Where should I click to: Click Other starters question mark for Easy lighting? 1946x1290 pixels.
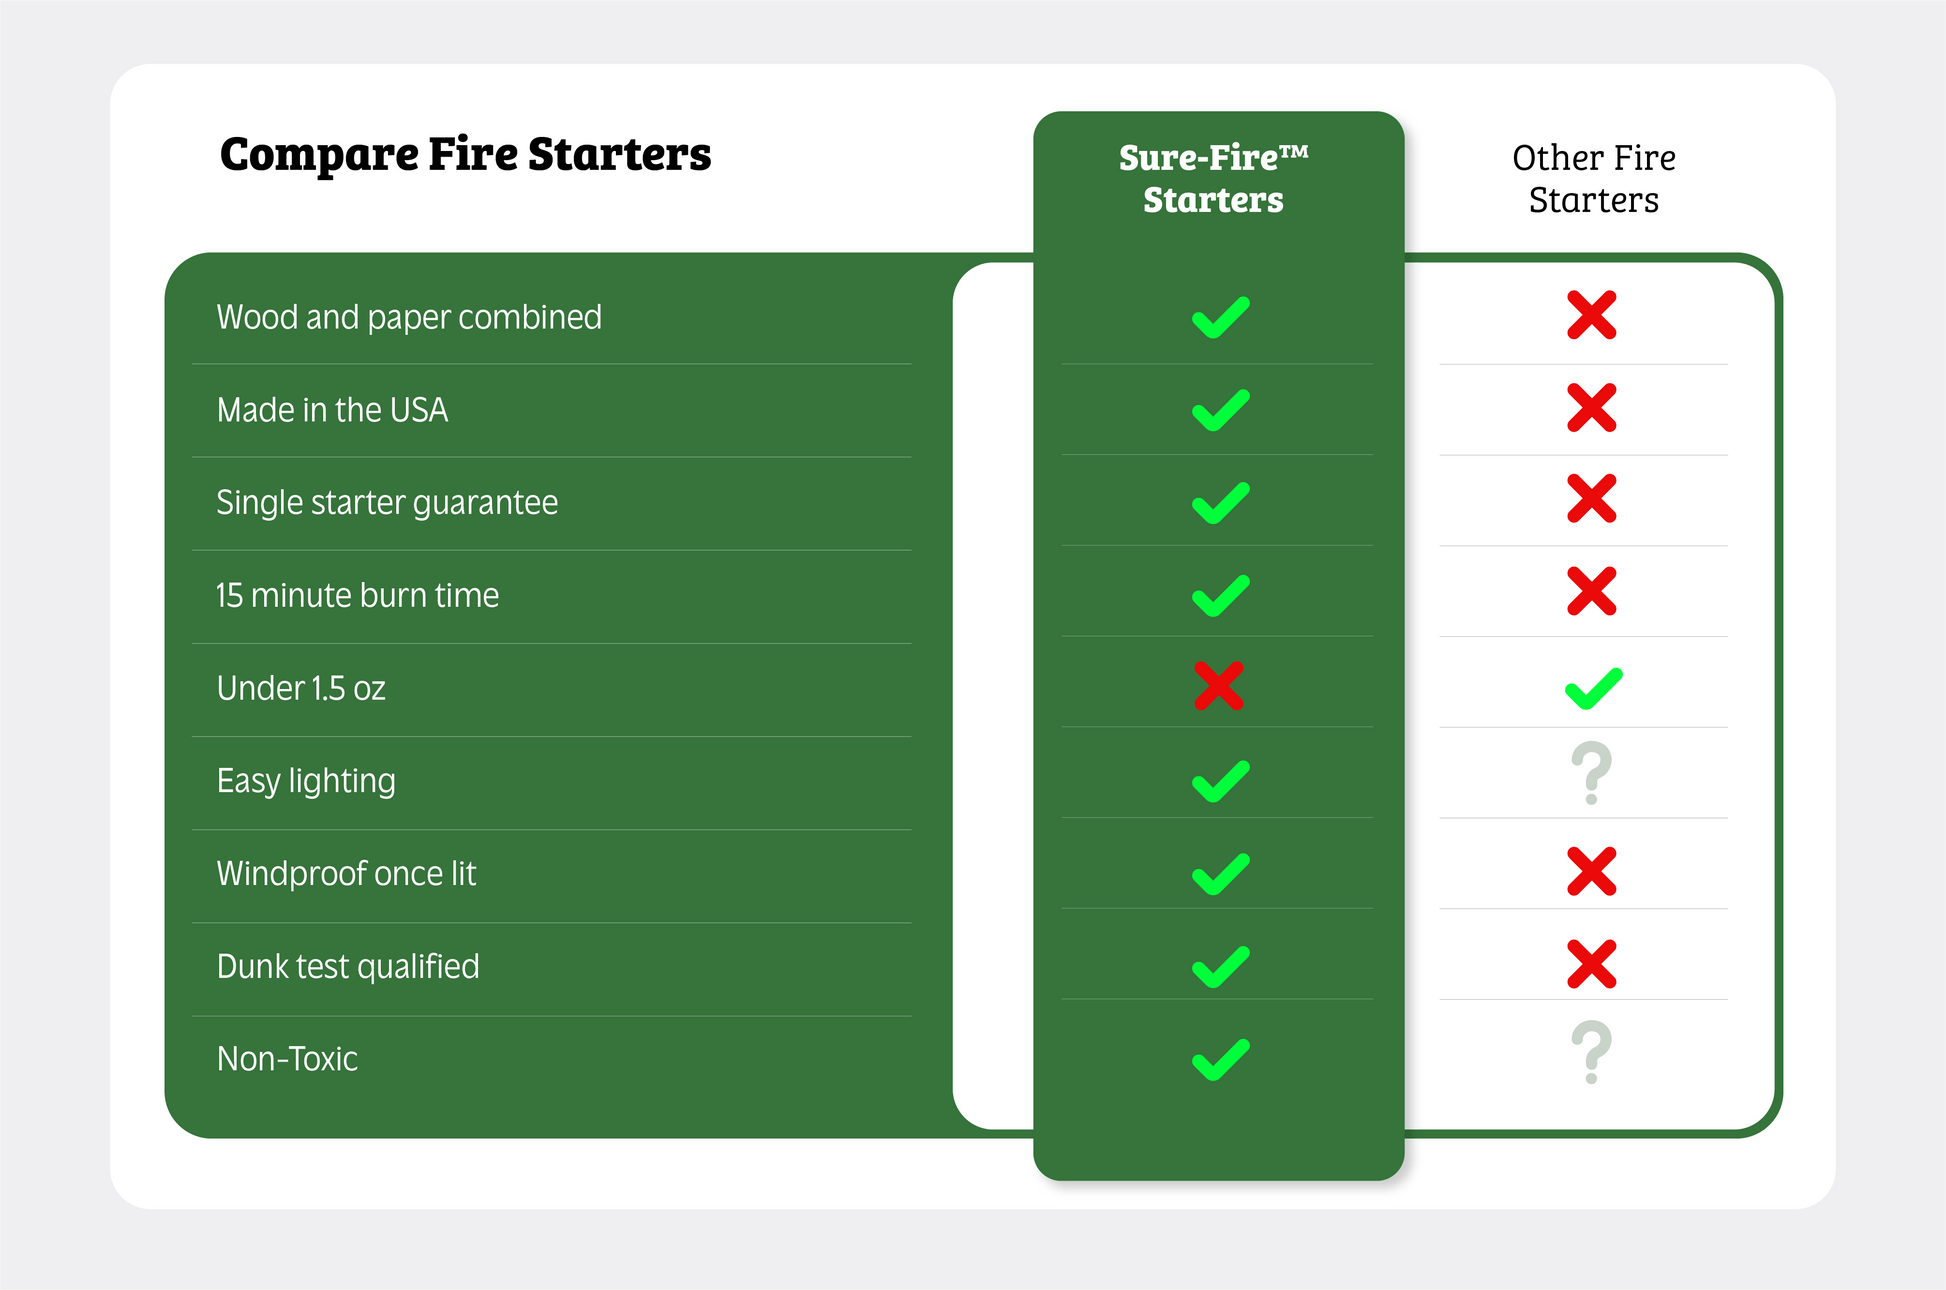coord(1591,773)
